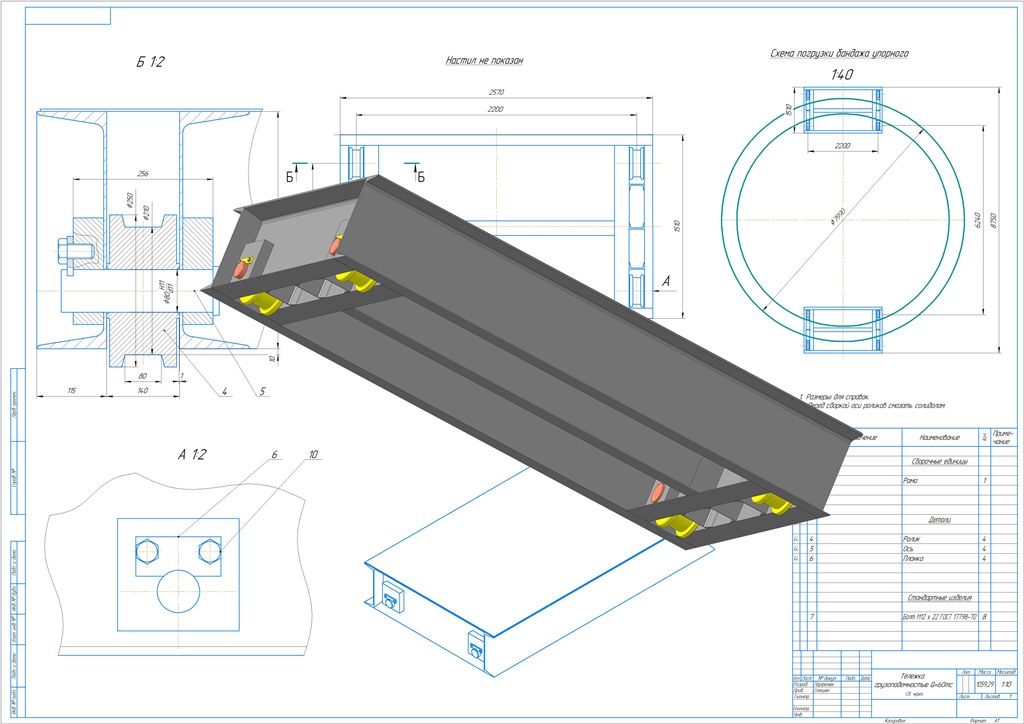The image size is (1024, 724).
Task: Click the table header "Наименование"
Action: (939, 437)
